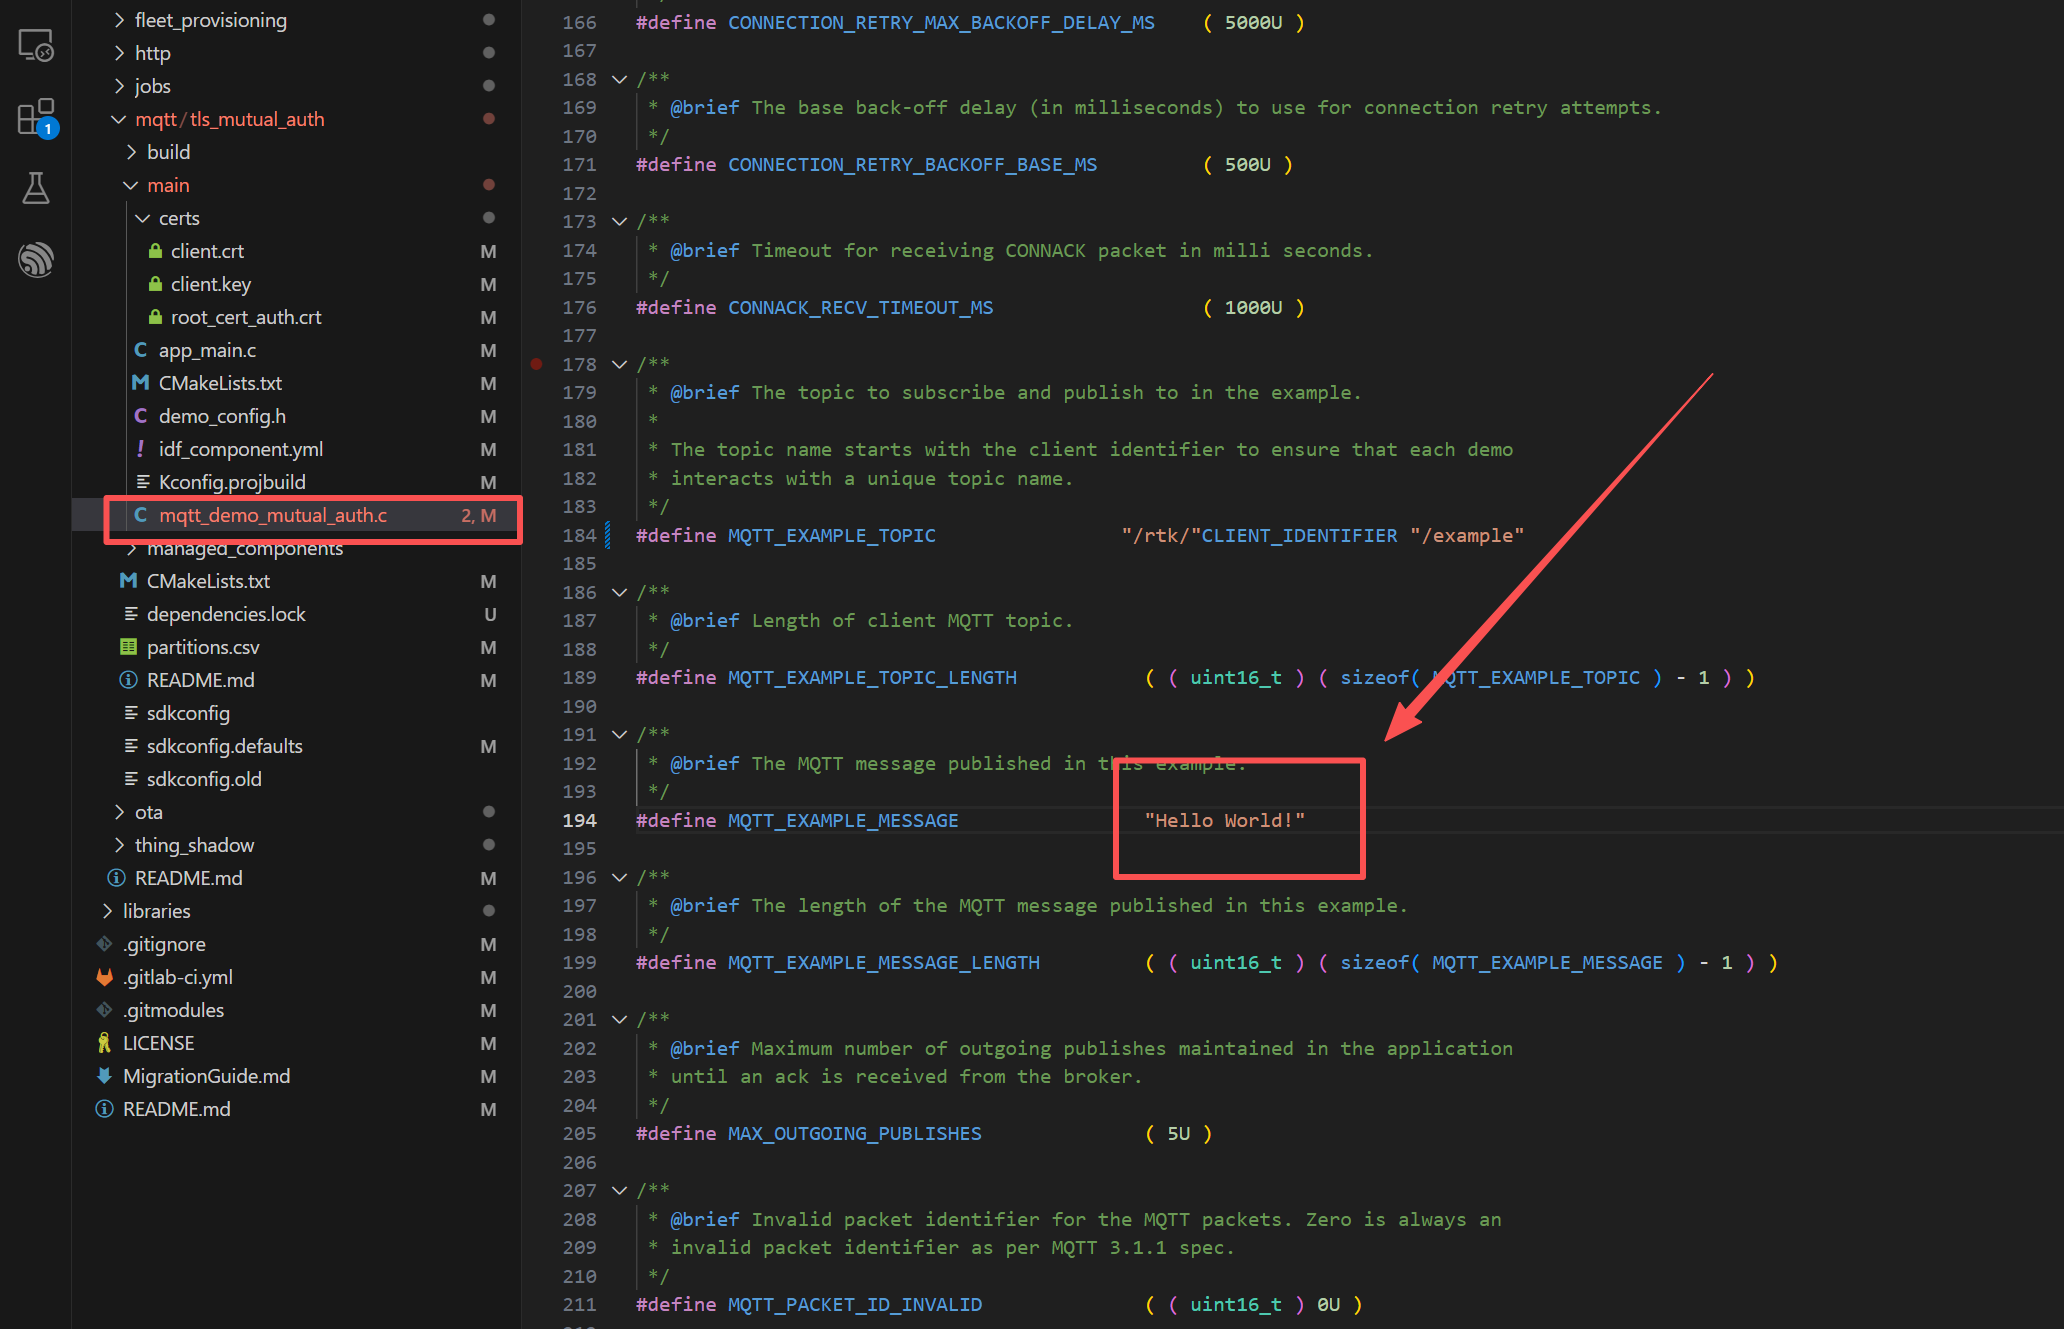This screenshot has height=1329, width=2064.
Task: Open Kconfig.projbuild file
Action: click(x=232, y=482)
